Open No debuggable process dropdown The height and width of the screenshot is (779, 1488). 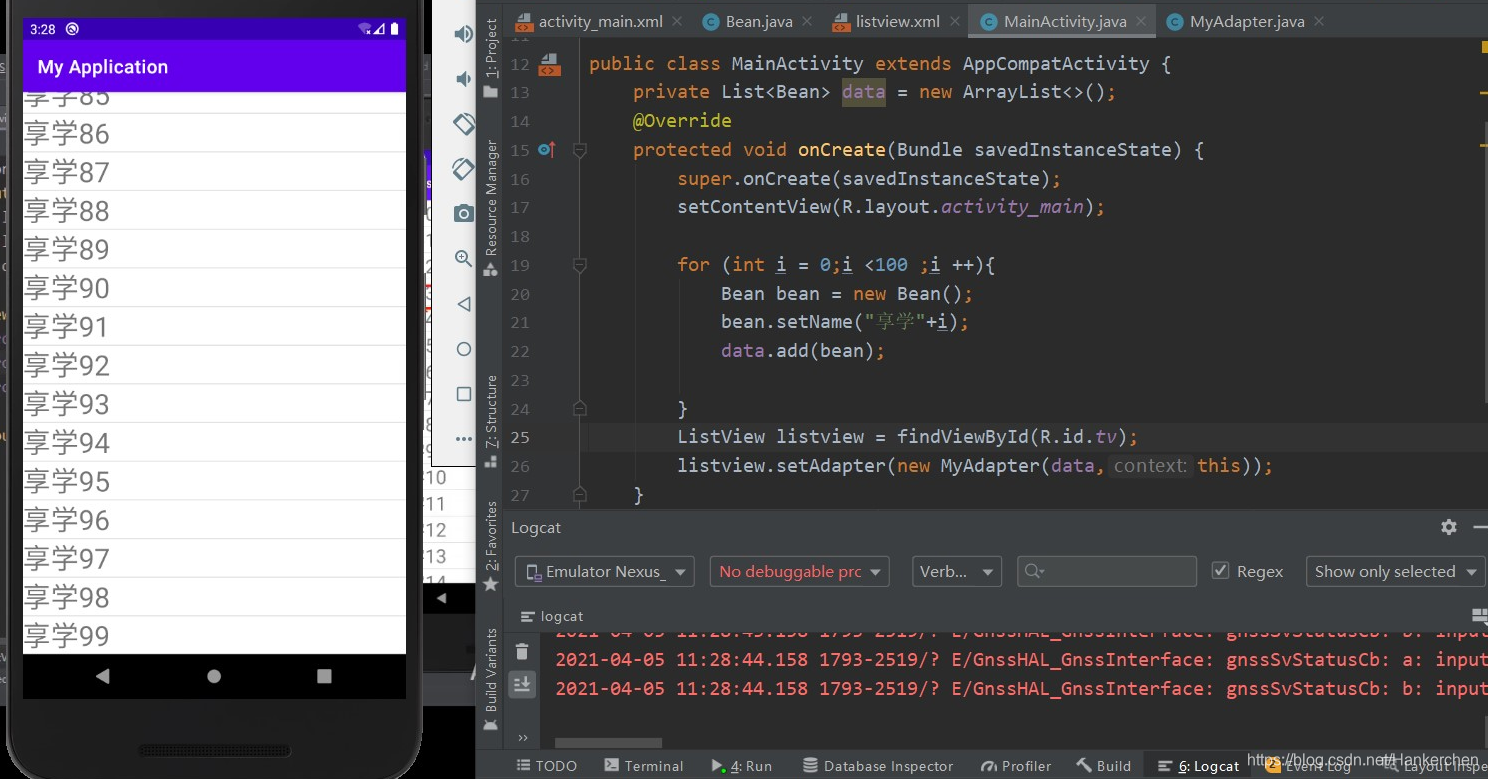[x=799, y=572]
